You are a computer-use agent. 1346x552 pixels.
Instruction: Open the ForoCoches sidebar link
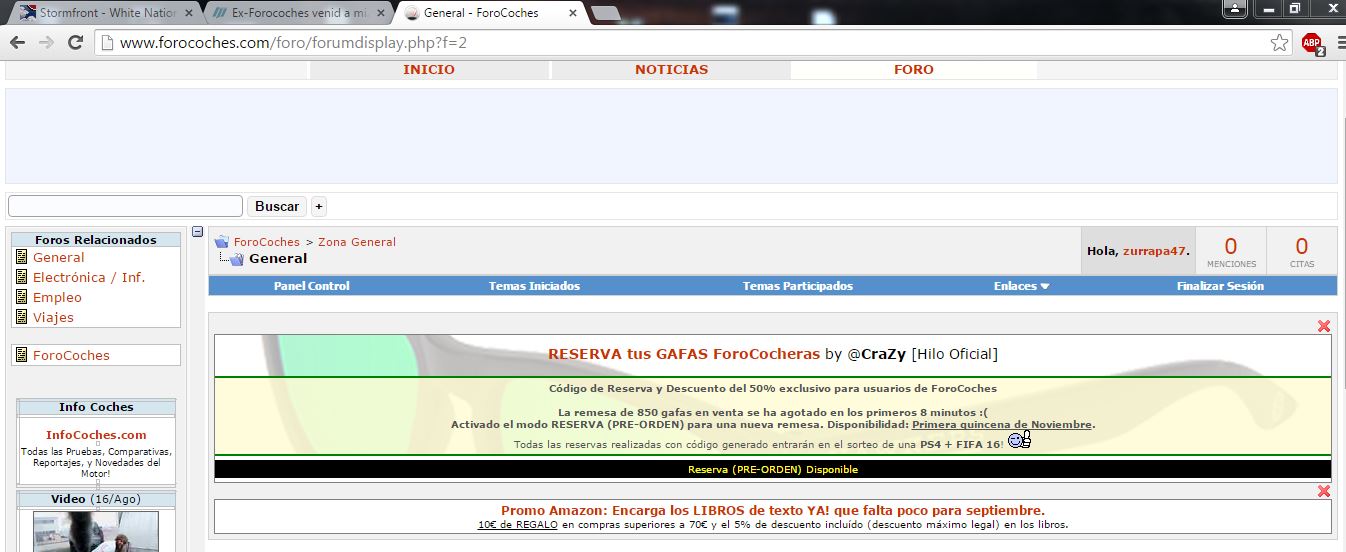tap(71, 355)
